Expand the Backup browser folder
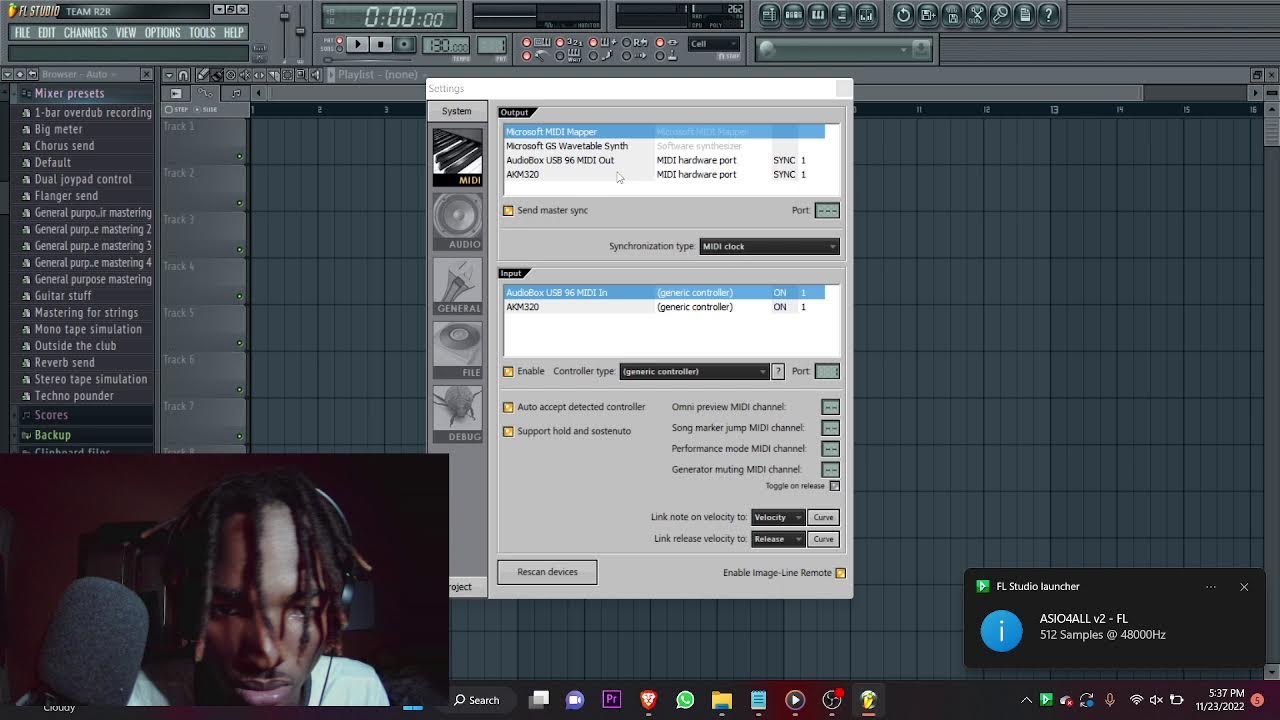Image resolution: width=1280 pixels, height=720 pixels. (52, 435)
